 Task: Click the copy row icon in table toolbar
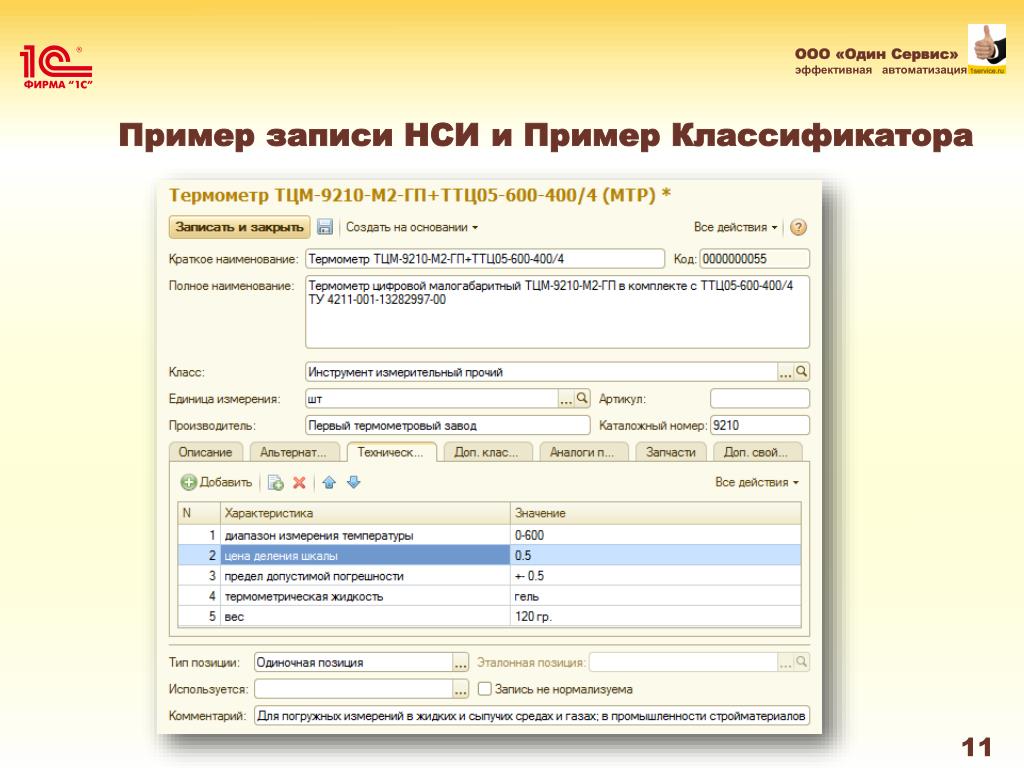pyautogui.click(x=276, y=483)
